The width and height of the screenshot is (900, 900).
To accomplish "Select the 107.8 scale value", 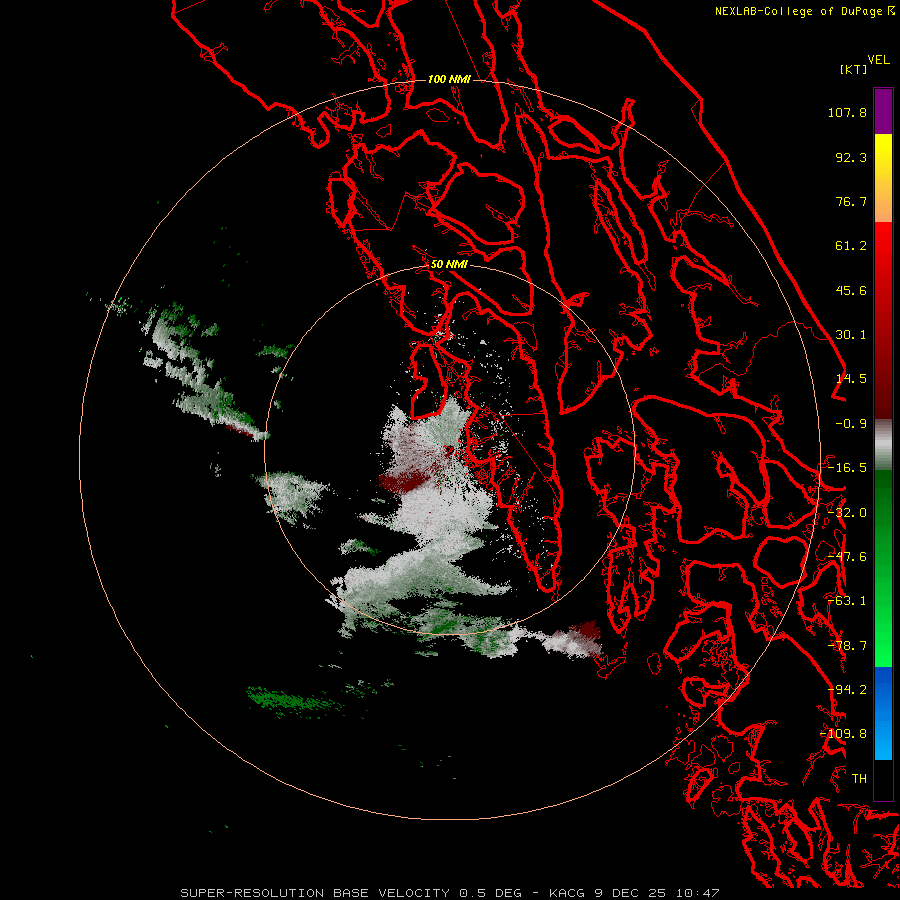I will pyautogui.click(x=847, y=112).
